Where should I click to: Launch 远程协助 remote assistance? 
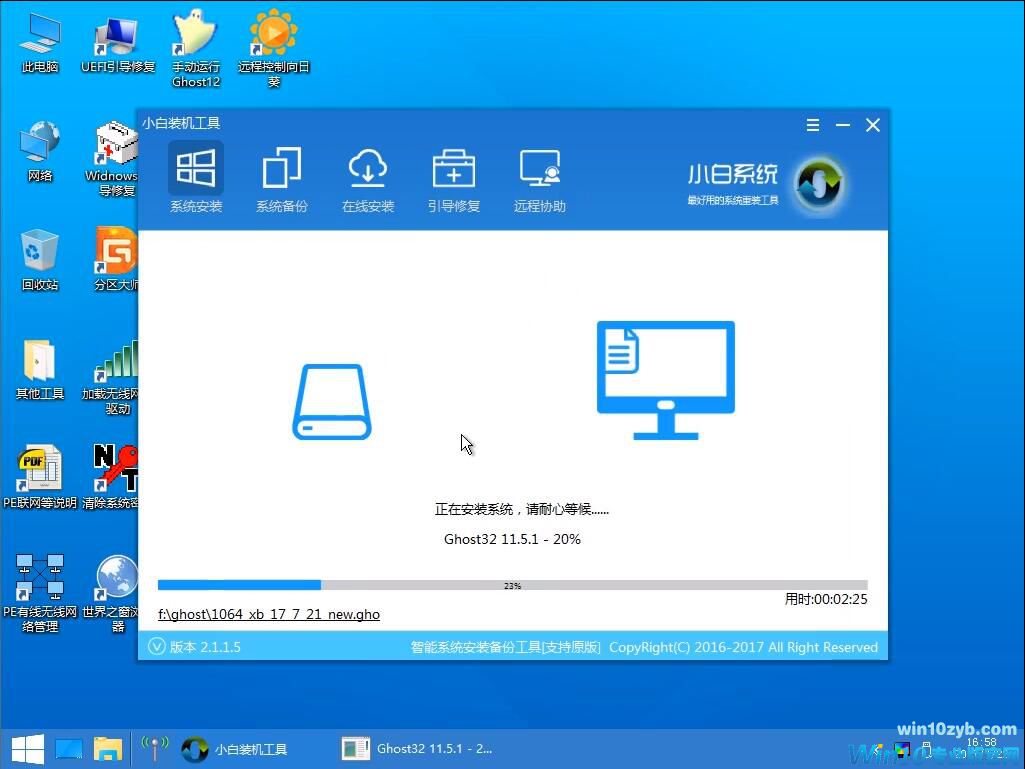539,178
